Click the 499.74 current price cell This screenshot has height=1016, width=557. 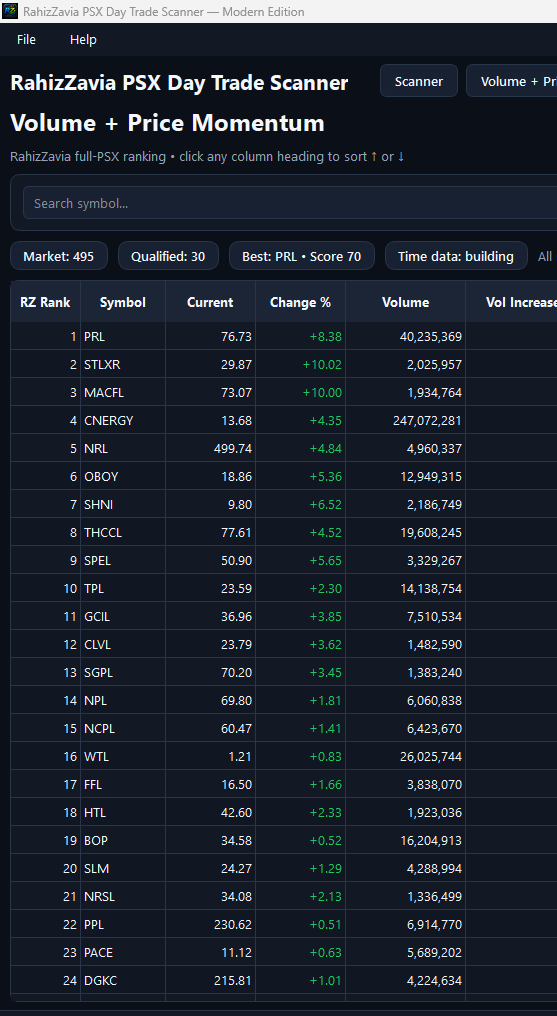click(x=210, y=448)
